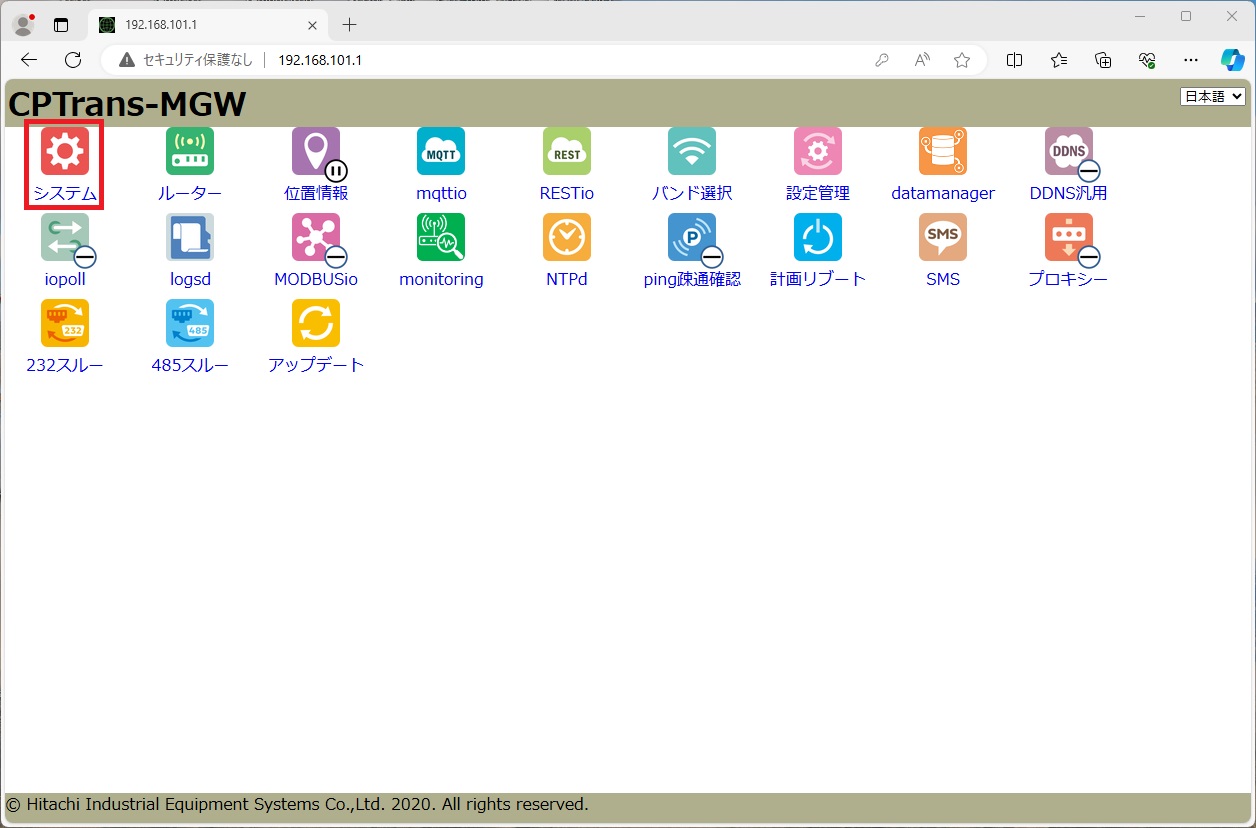Open the ping疎通確認 icon
Viewport: 1256px width, 828px height.
[x=692, y=237]
